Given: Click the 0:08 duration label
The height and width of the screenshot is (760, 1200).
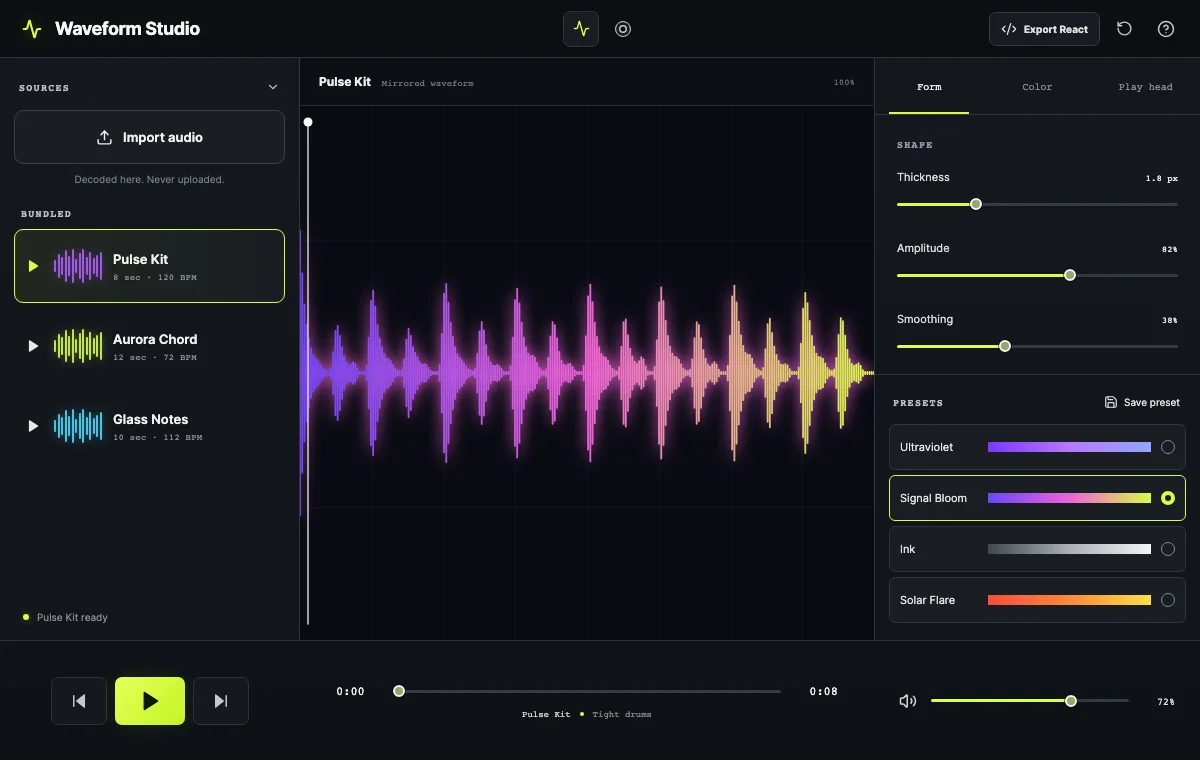Looking at the screenshot, I should [x=824, y=691].
